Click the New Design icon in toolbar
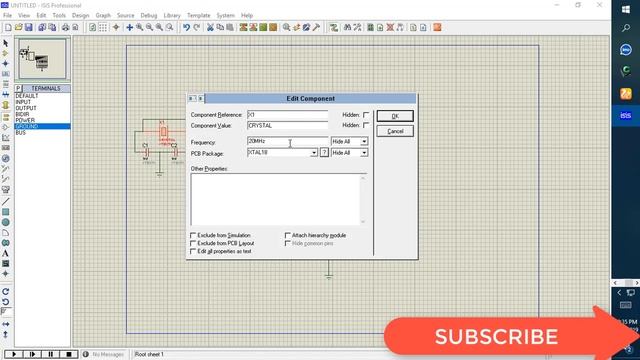The height and width of the screenshot is (360, 640). (x=8, y=27)
